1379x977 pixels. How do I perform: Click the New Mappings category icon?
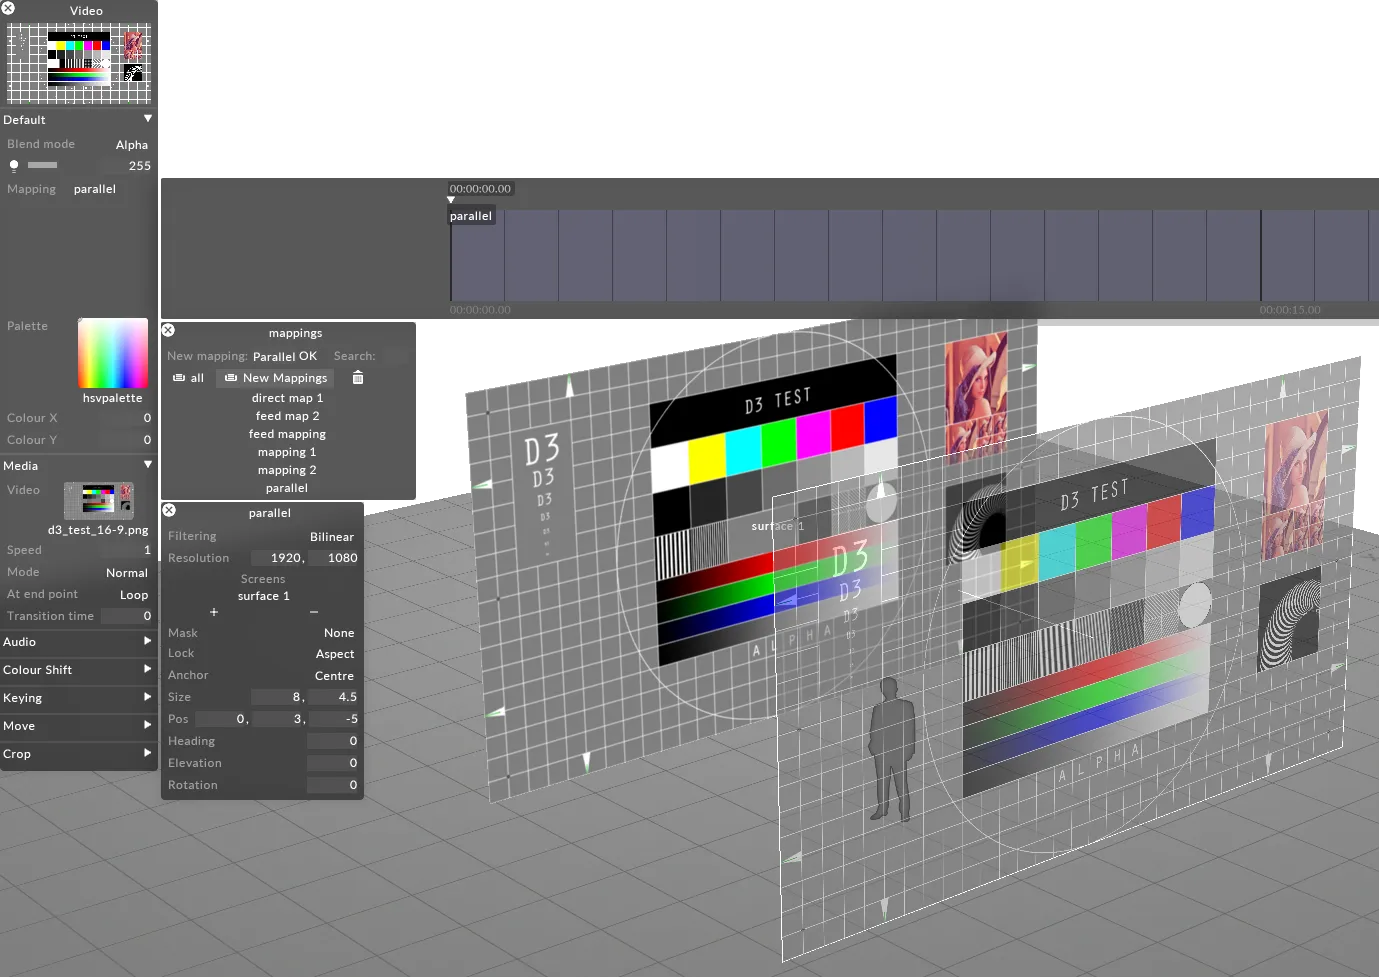[x=230, y=378]
